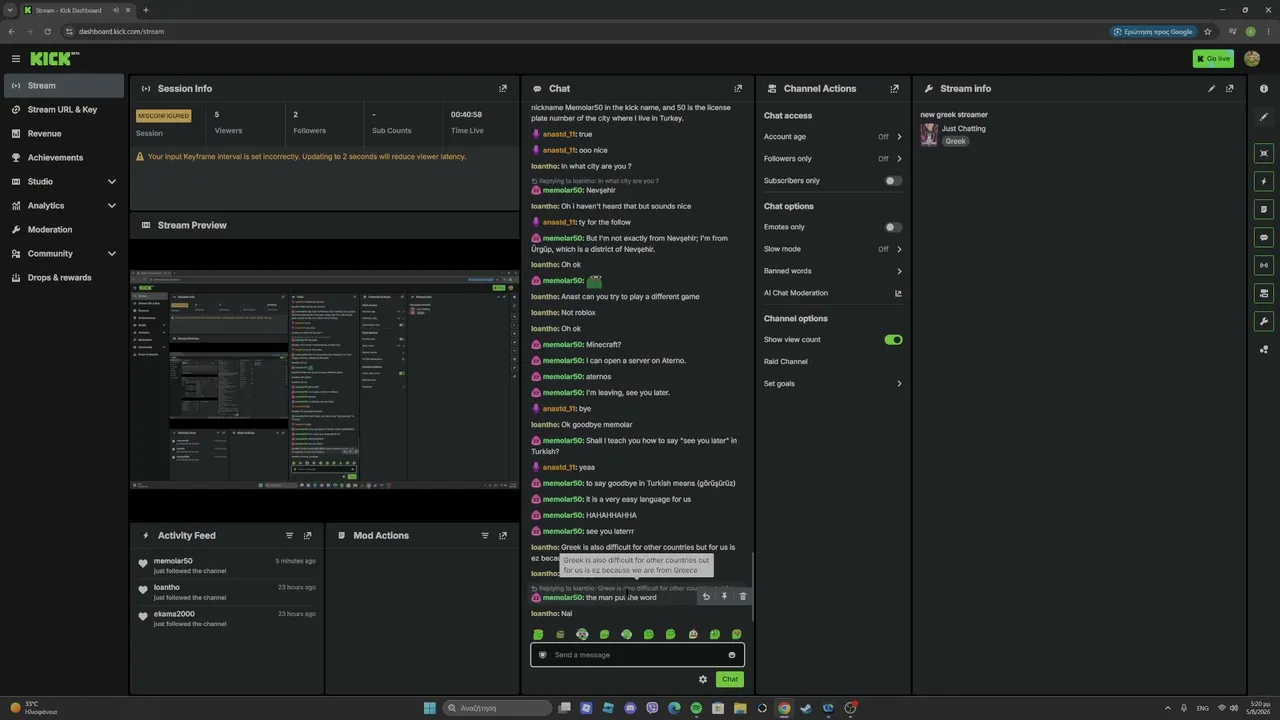Screen dimensions: 1280x720
Task: Click the chat bubble icon in the right sidebar
Action: (1264, 238)
